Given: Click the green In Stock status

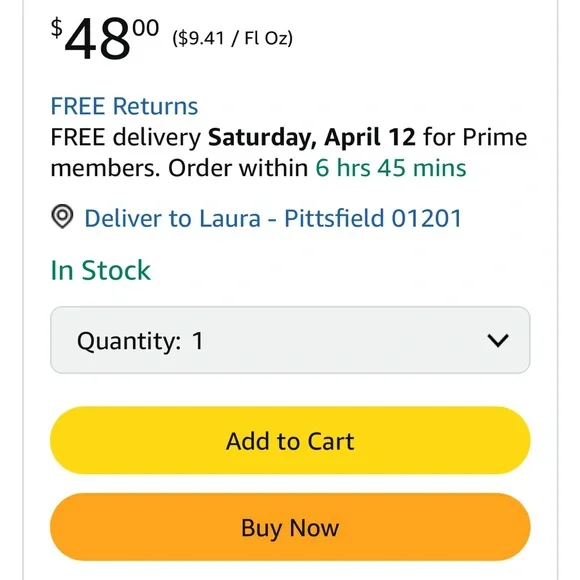Looking at the screenshot, I should [x=101, y=270].
